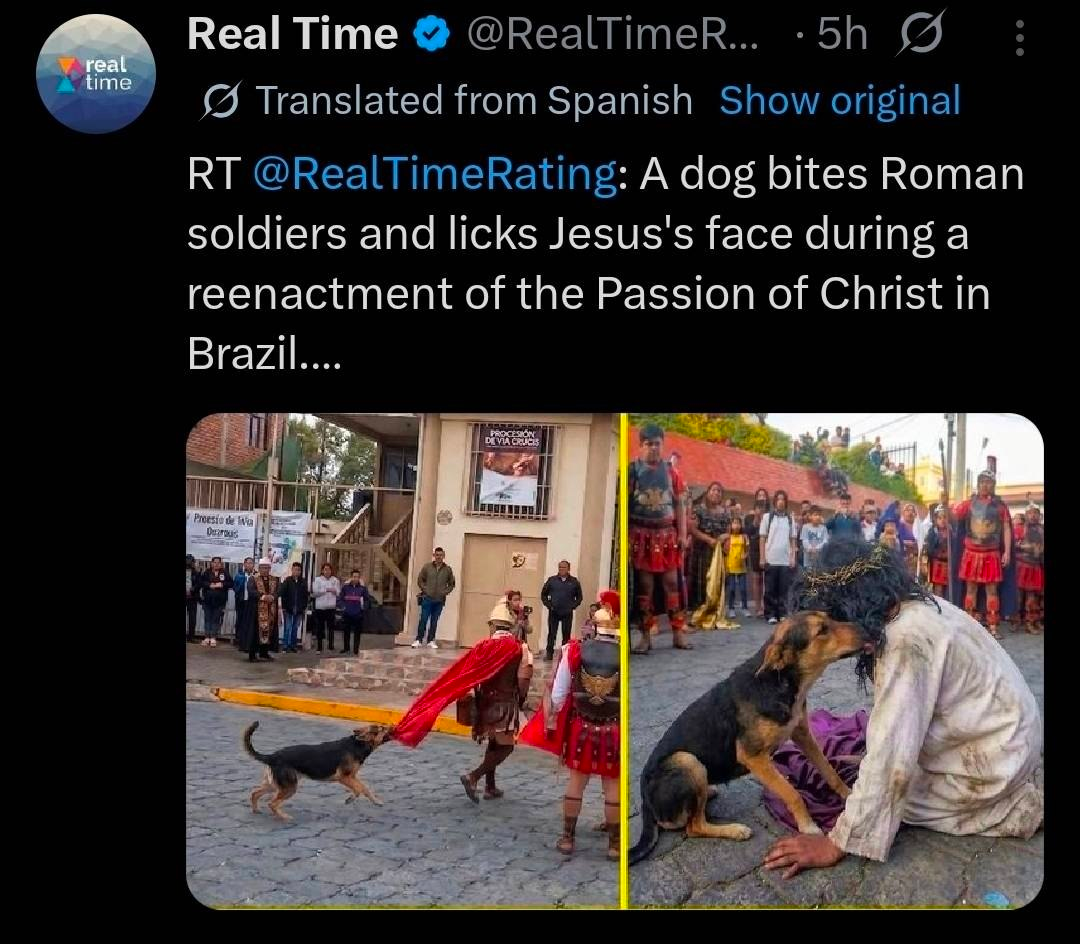This screenshot has width=1080, height=944.
Task: Click the yellow divider between the photos
Action: coord(623,660)
